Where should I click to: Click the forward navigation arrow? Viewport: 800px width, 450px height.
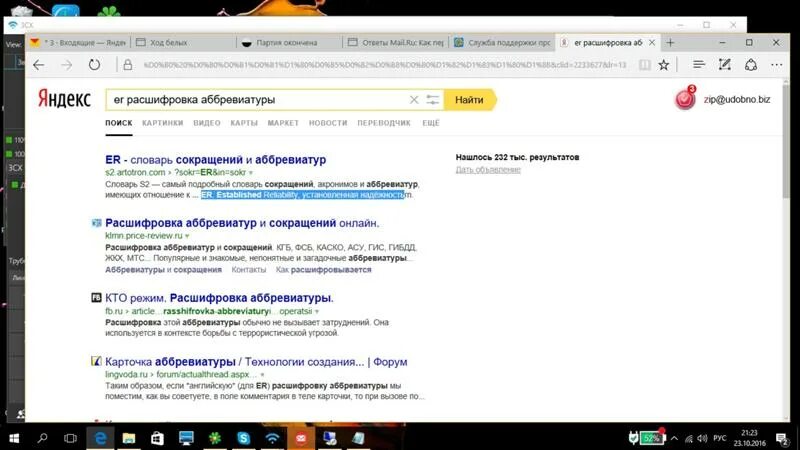point(66,65)
